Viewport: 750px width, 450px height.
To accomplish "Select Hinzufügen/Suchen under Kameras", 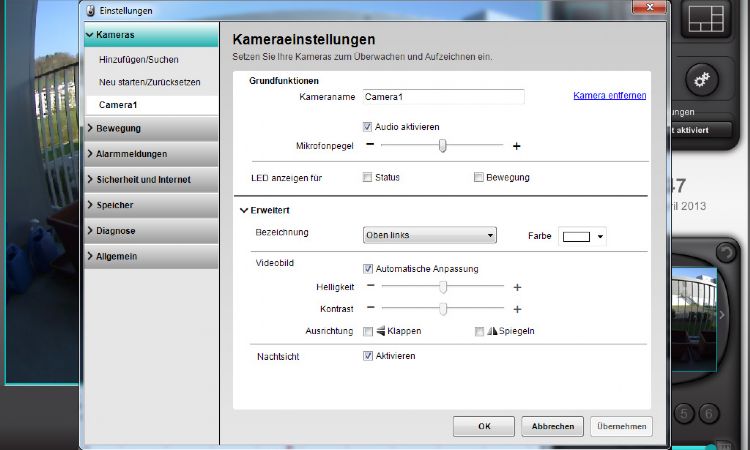I will 138,60.
